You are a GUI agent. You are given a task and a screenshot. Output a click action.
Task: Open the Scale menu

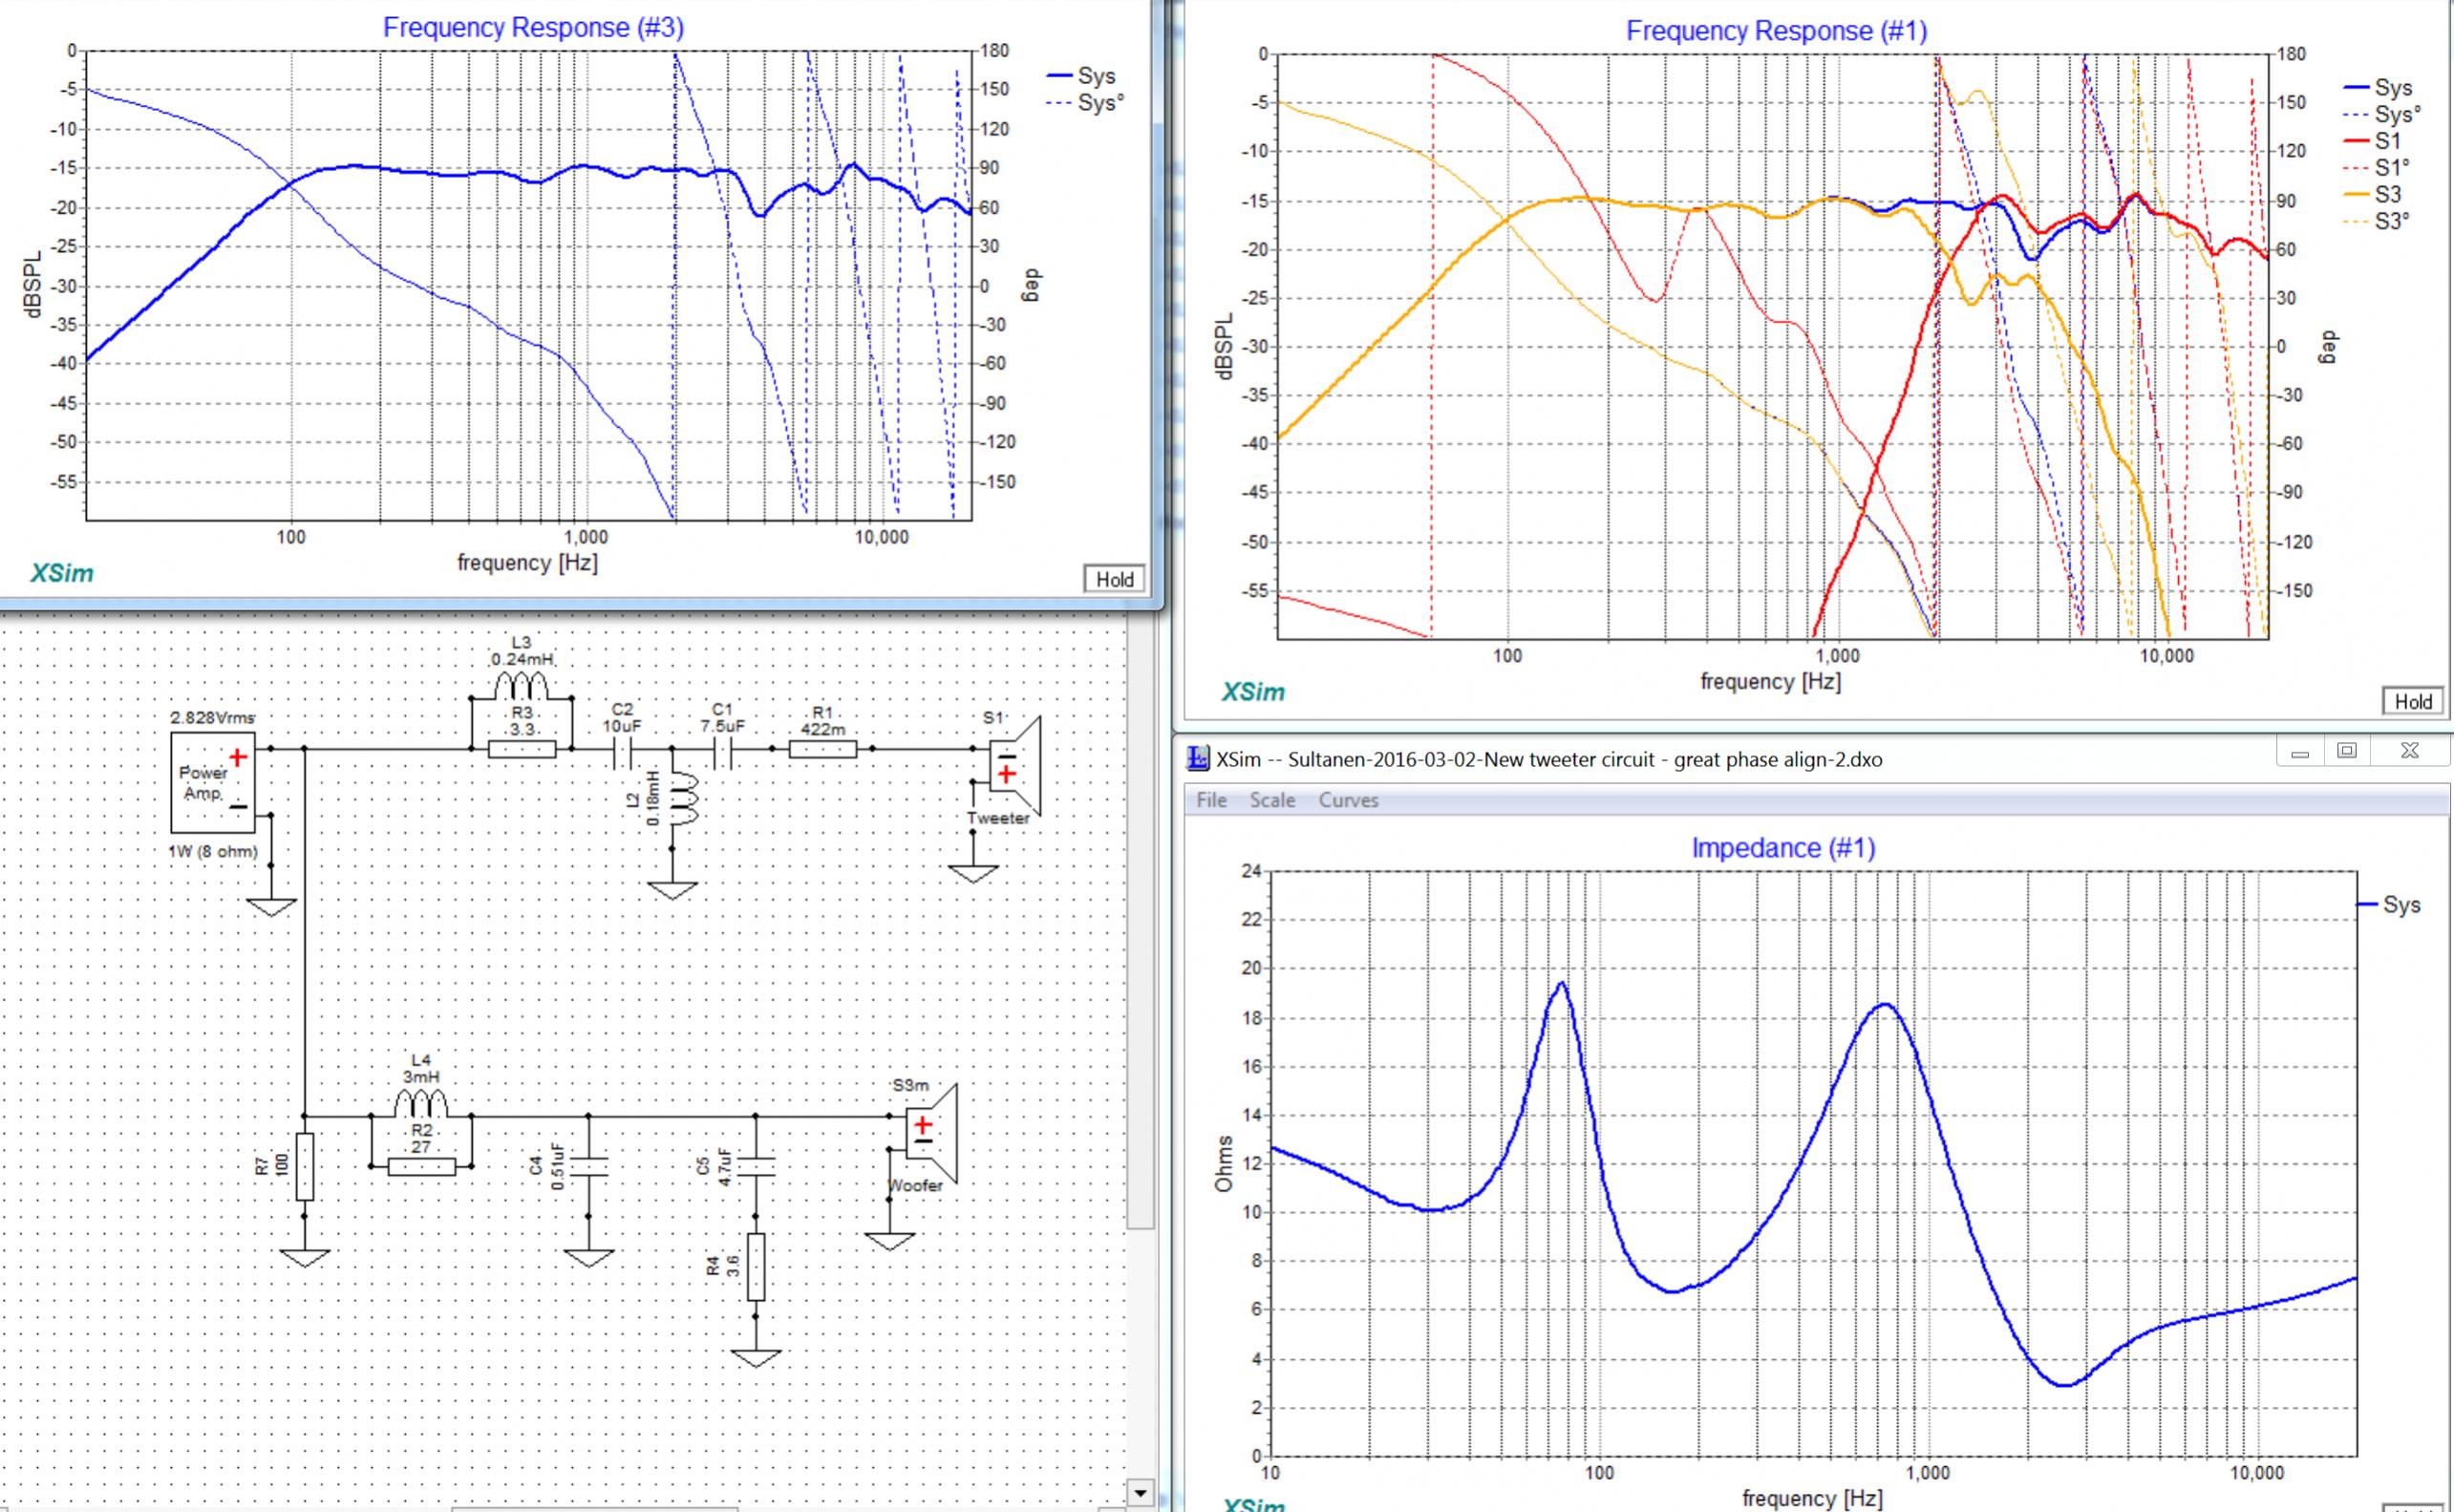click(x=1272, y=800)
